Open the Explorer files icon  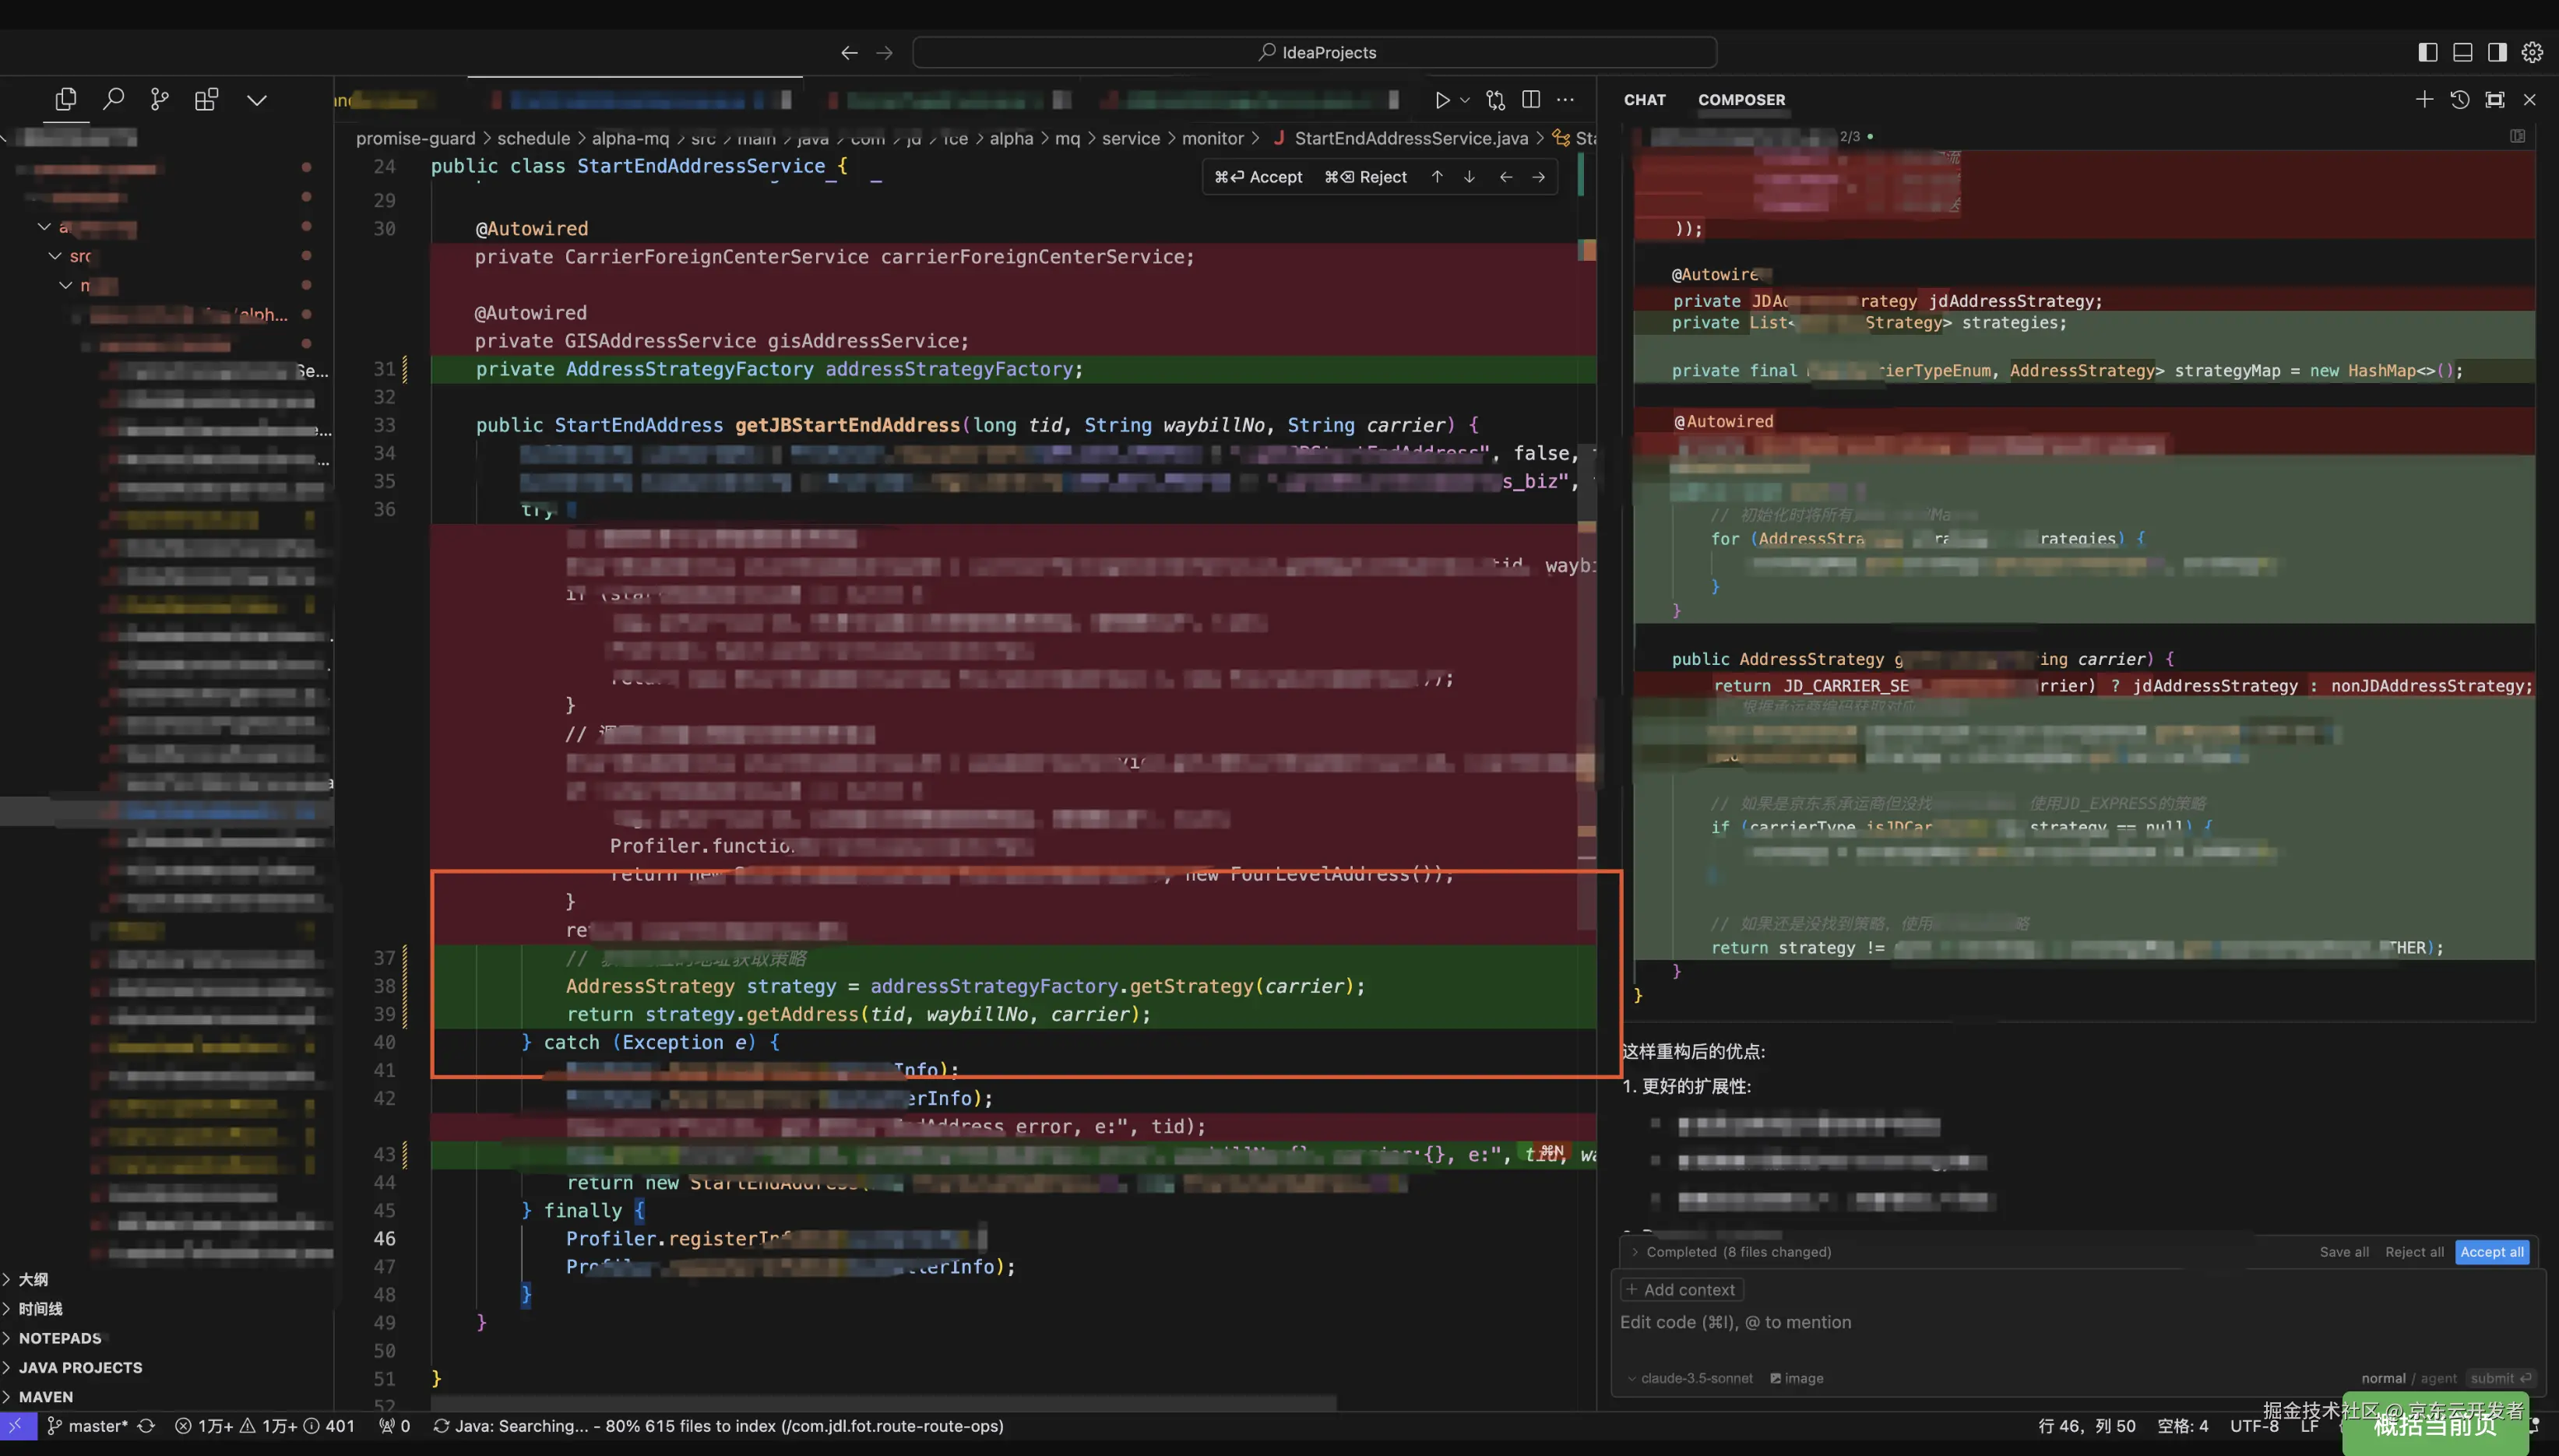point(66,99)
